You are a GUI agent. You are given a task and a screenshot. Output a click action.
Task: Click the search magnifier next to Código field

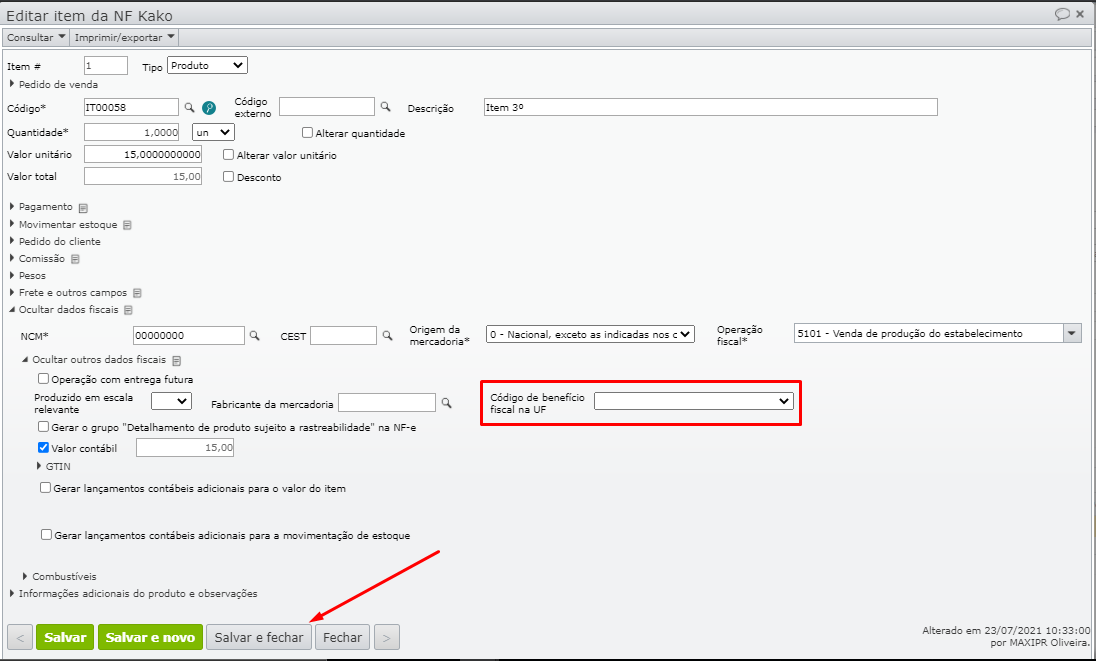click(189, 108)
